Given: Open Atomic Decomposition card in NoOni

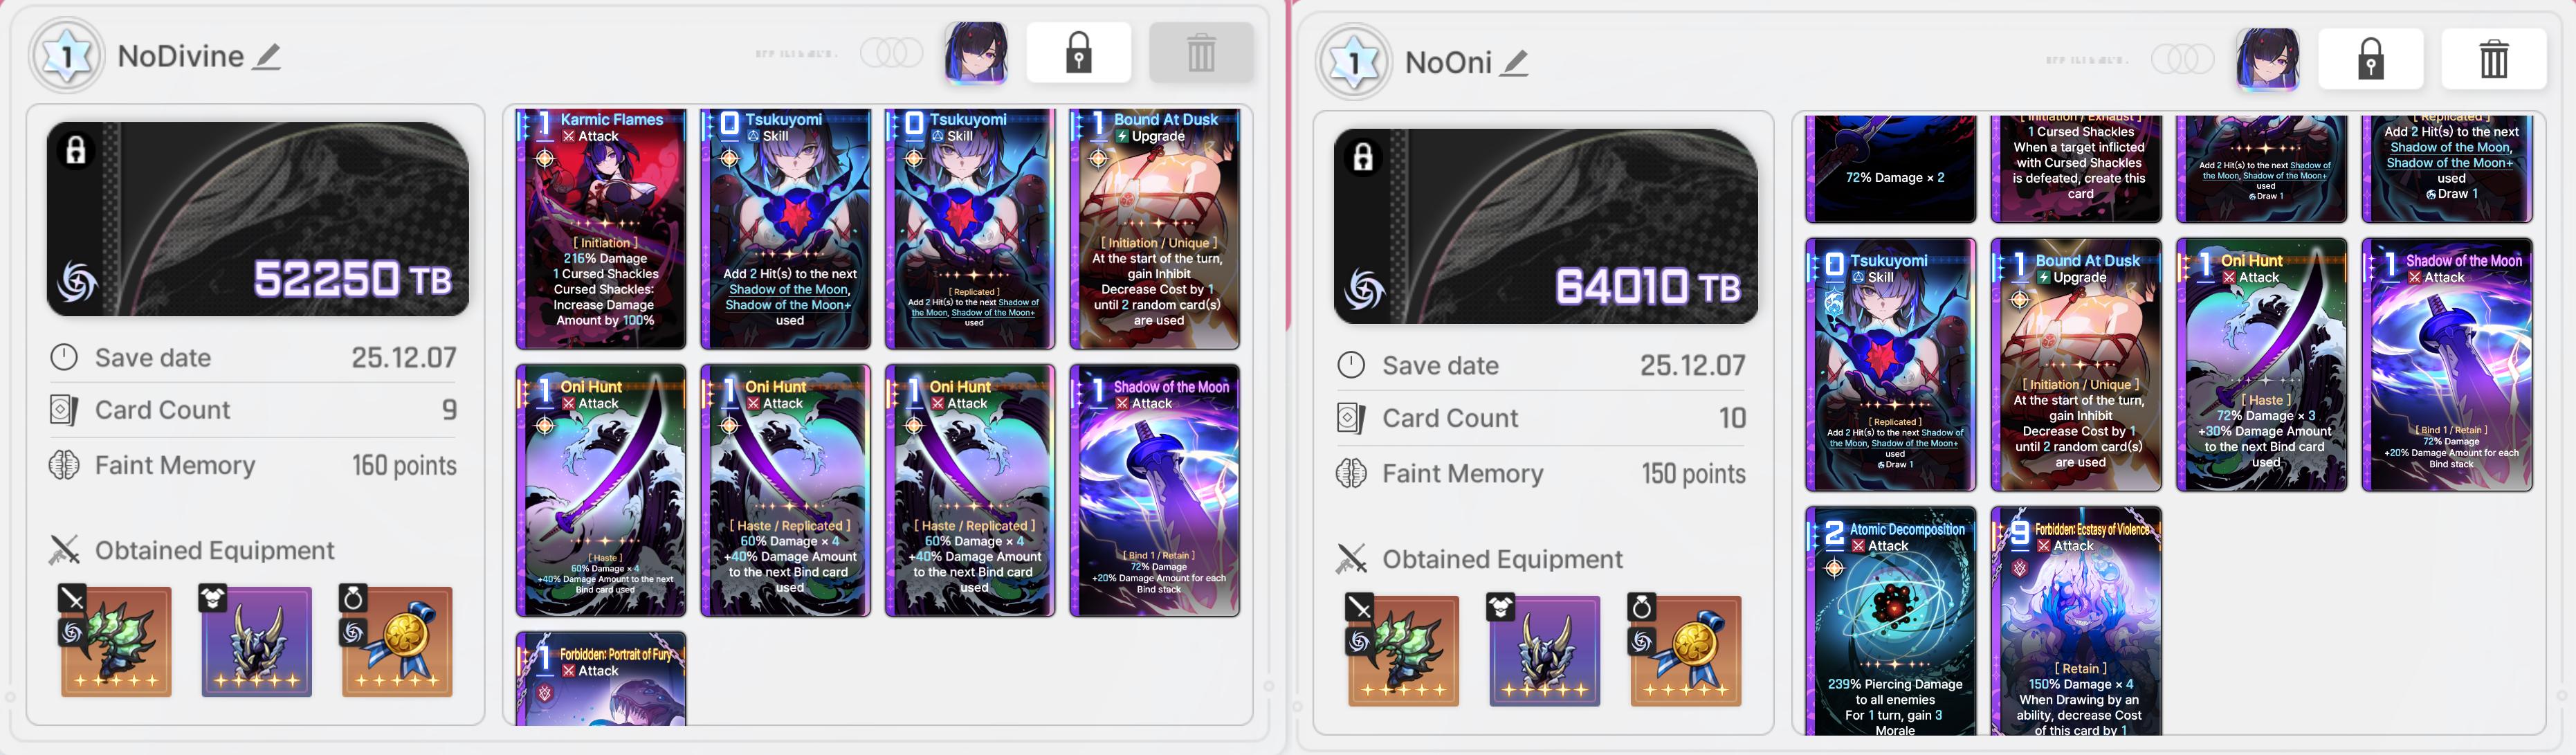Looking at the screenshot, I should point(1890,620).
